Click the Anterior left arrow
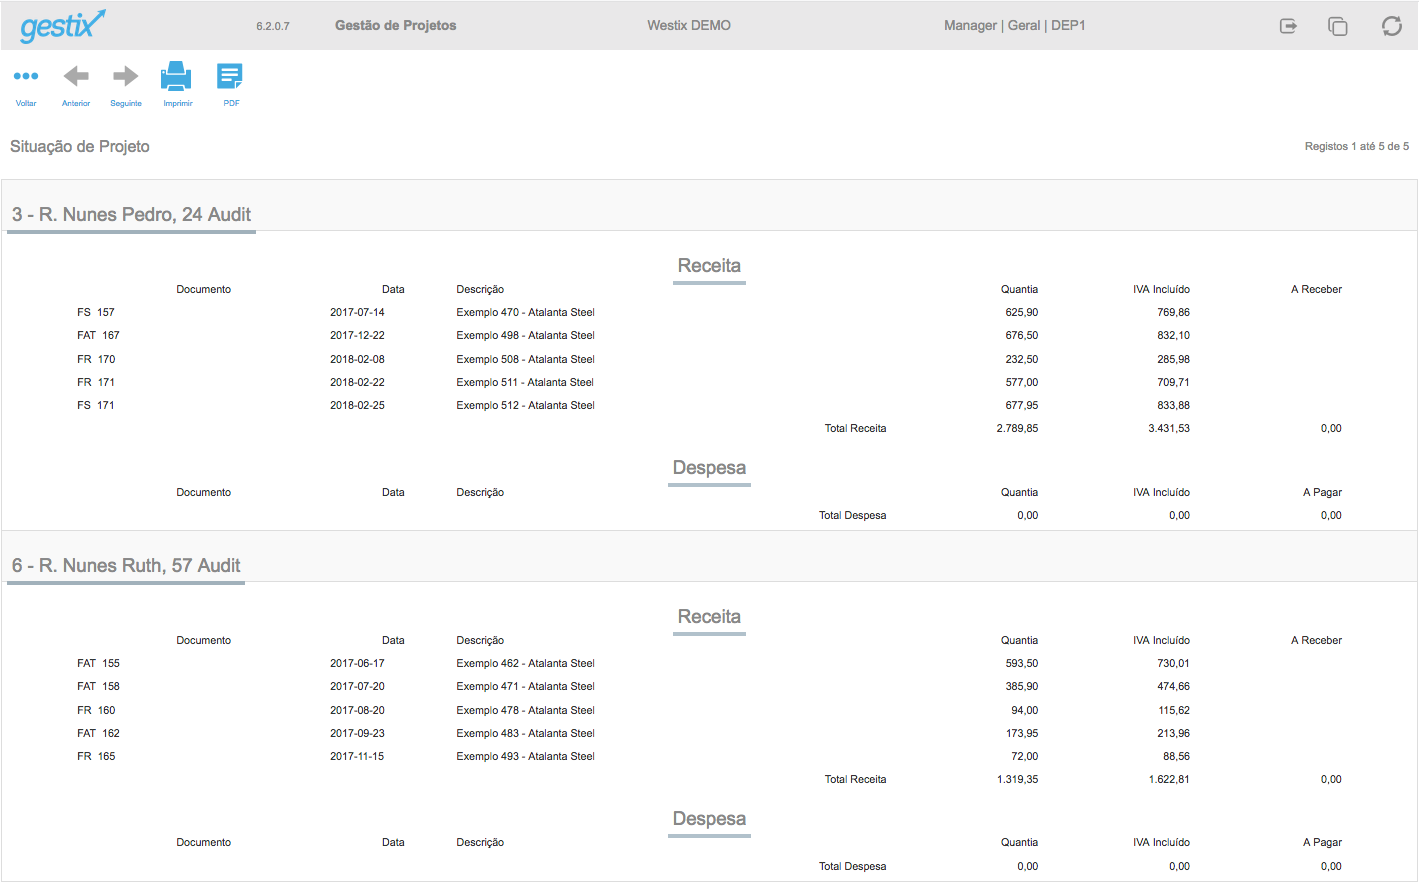This screenshot has height=882, width=1419. tap(76, 76)
